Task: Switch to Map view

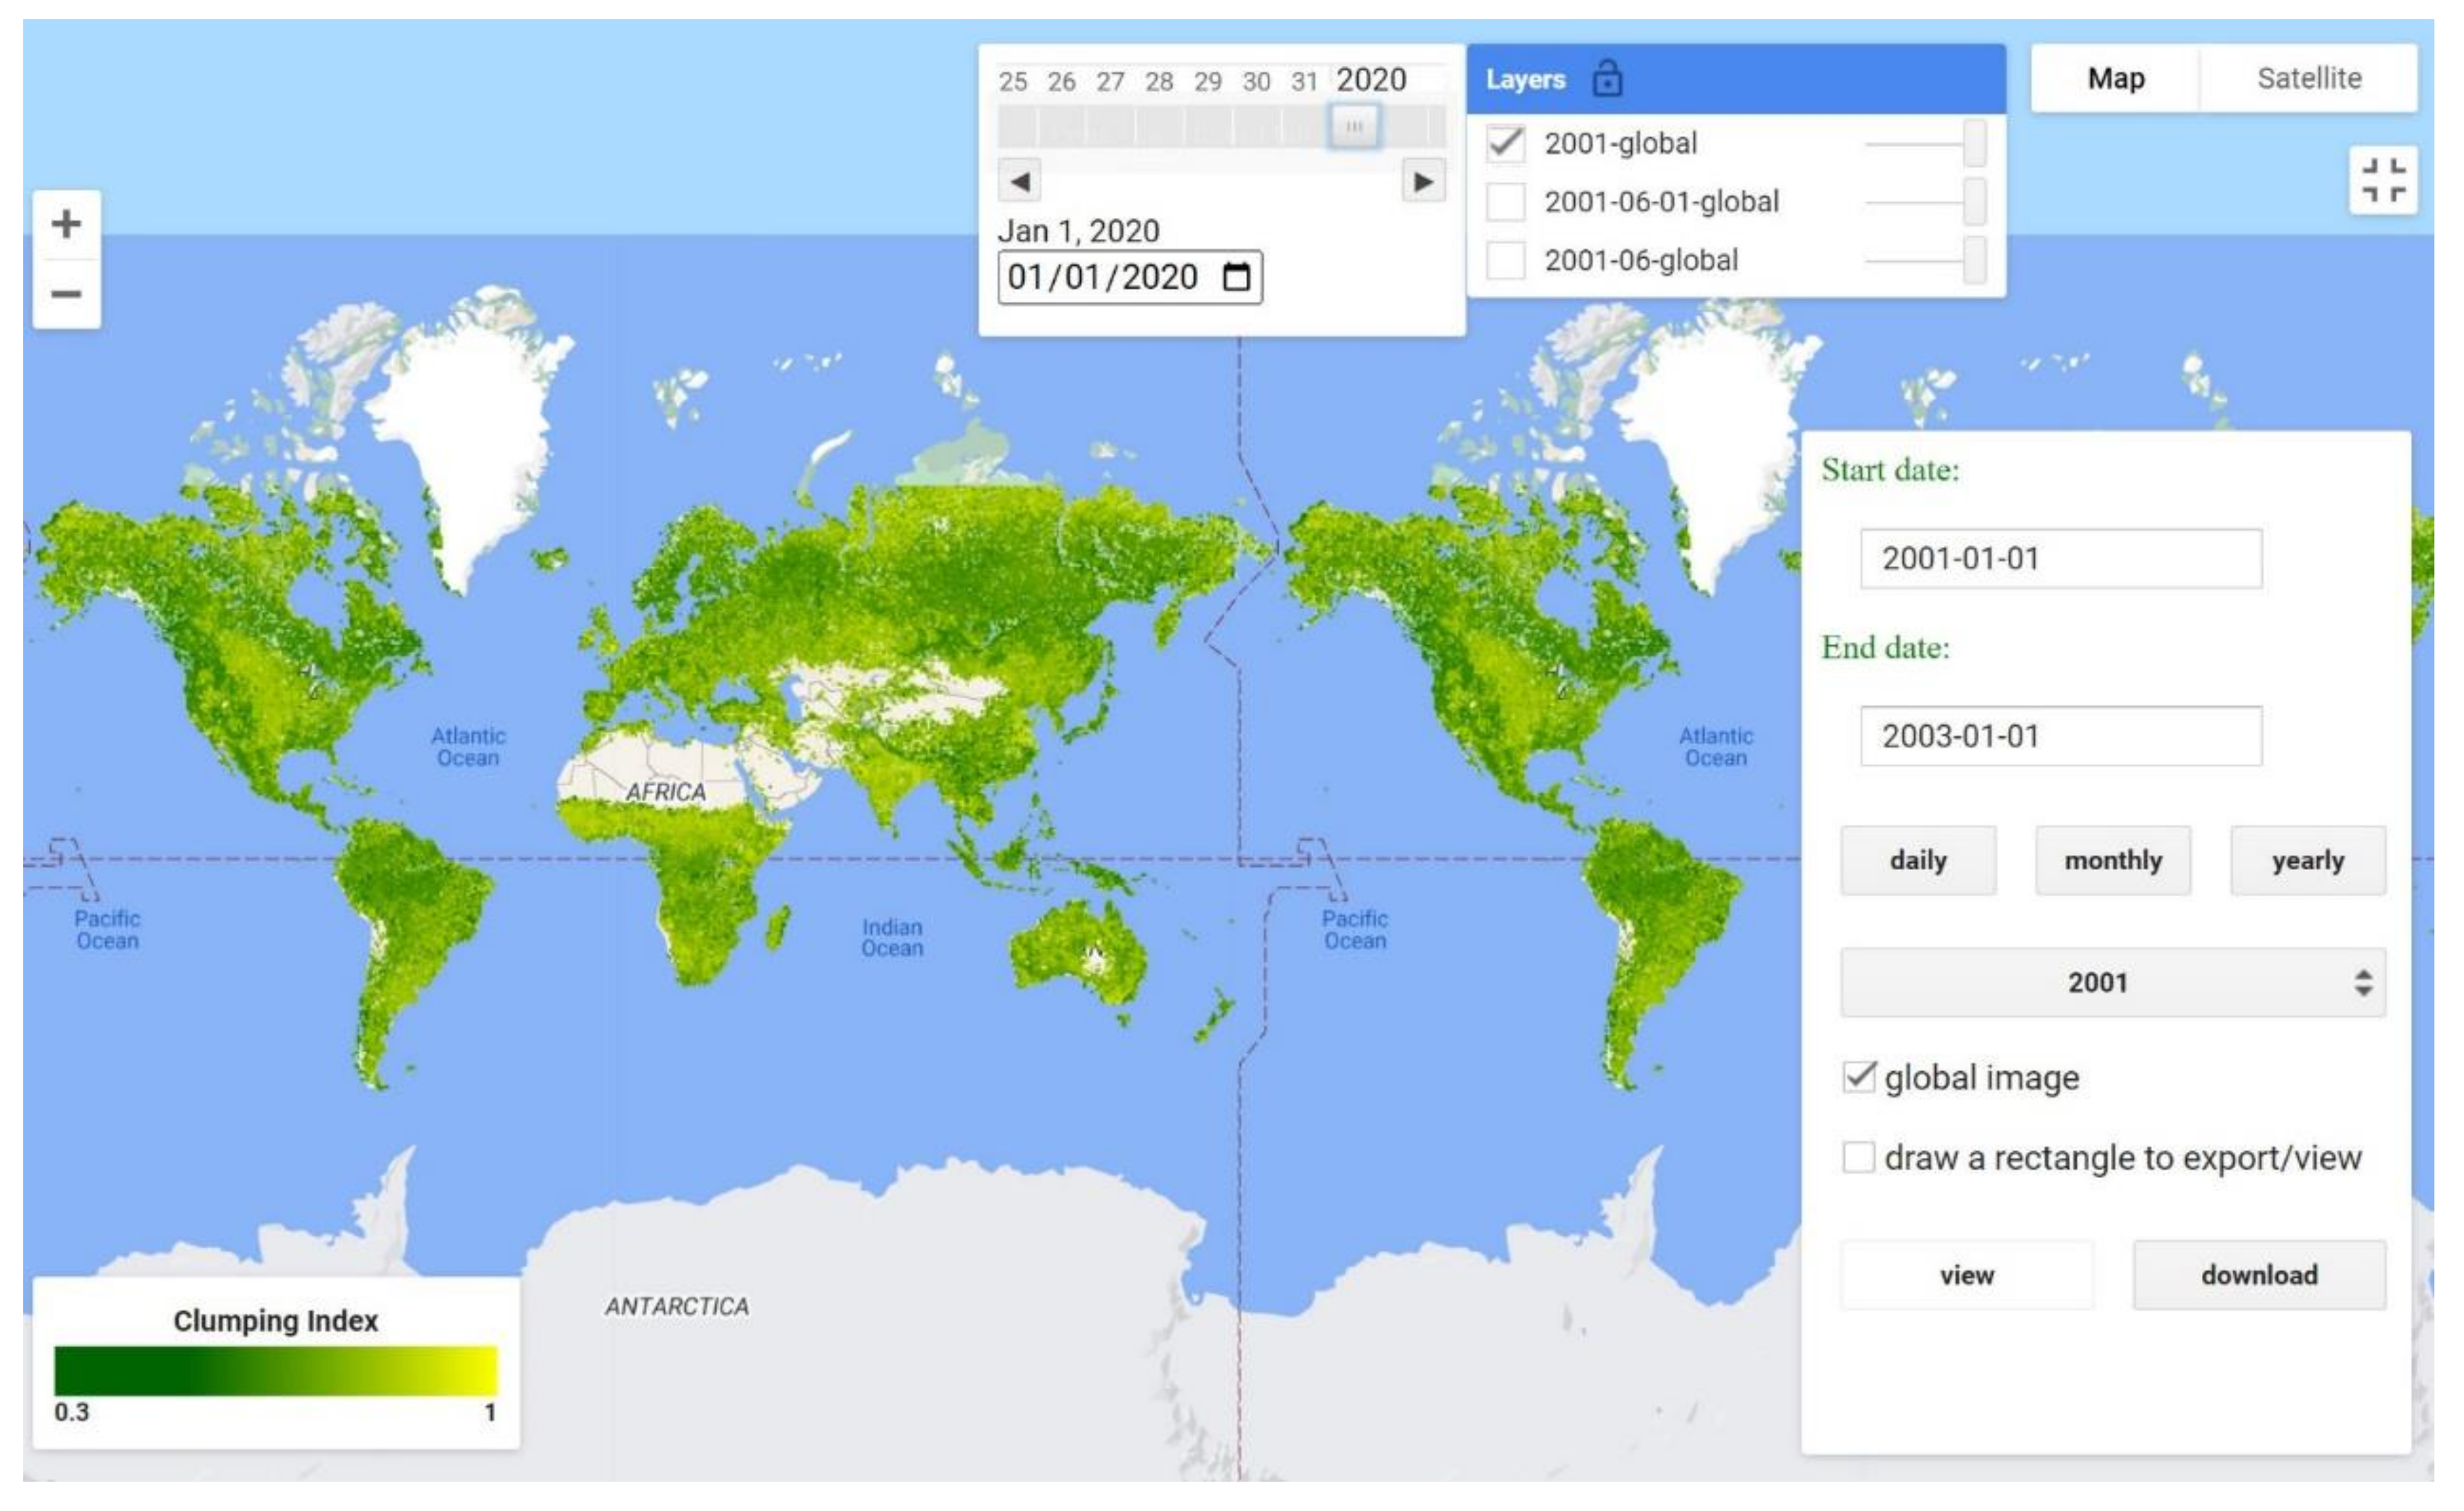Action: coord(2115,78)
